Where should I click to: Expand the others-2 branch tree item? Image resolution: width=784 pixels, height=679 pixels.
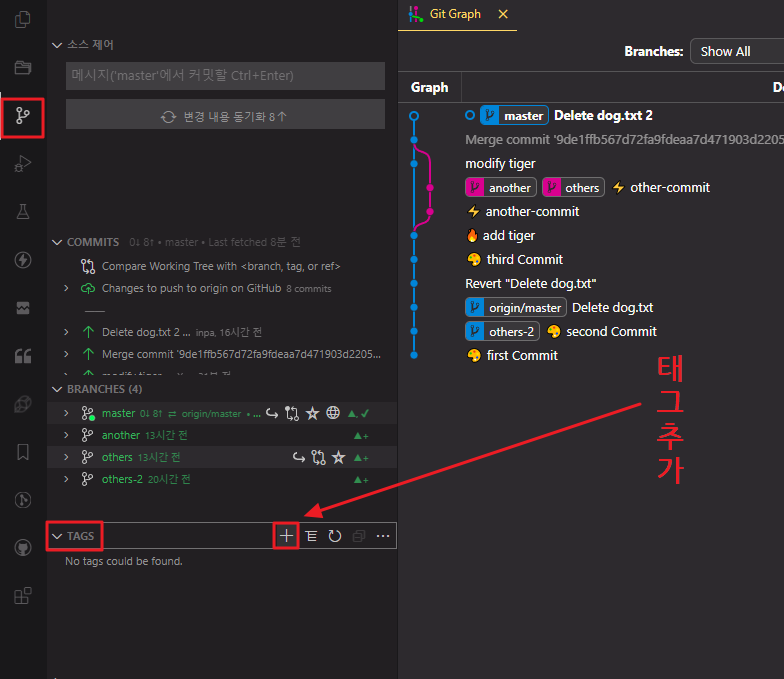tap(66, 479)
